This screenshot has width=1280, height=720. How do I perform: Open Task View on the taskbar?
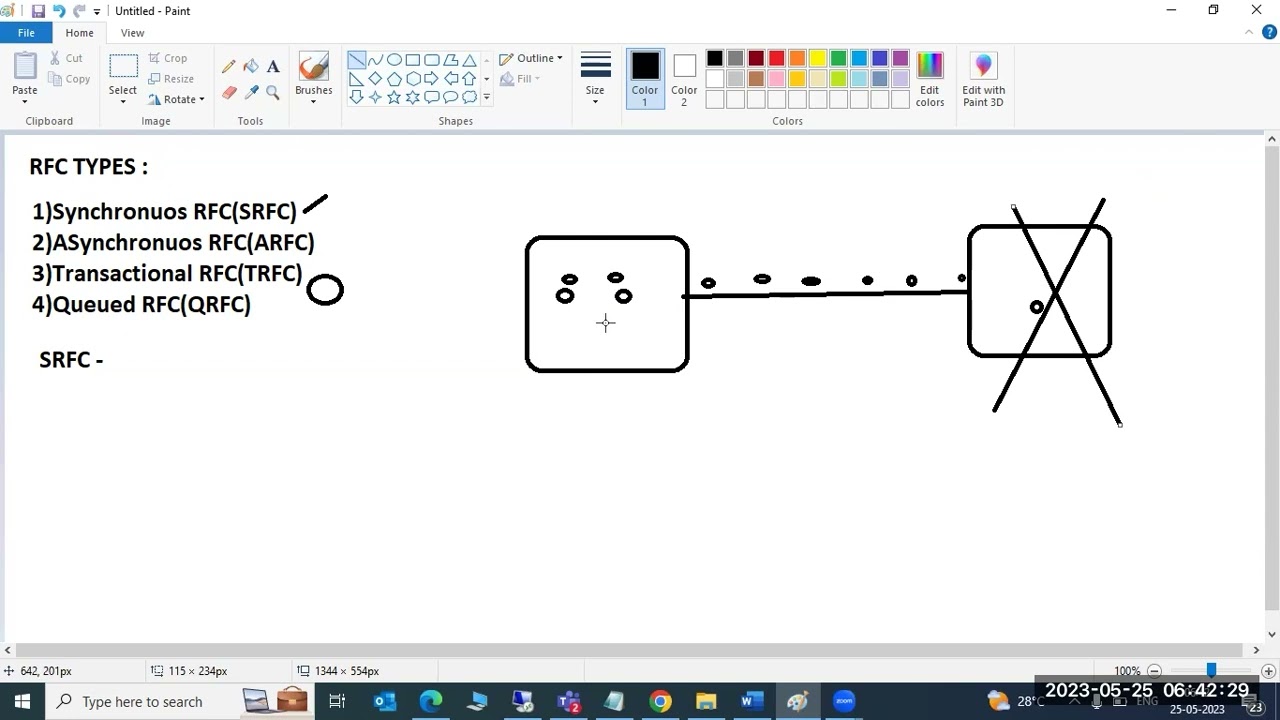click(337, 702)
